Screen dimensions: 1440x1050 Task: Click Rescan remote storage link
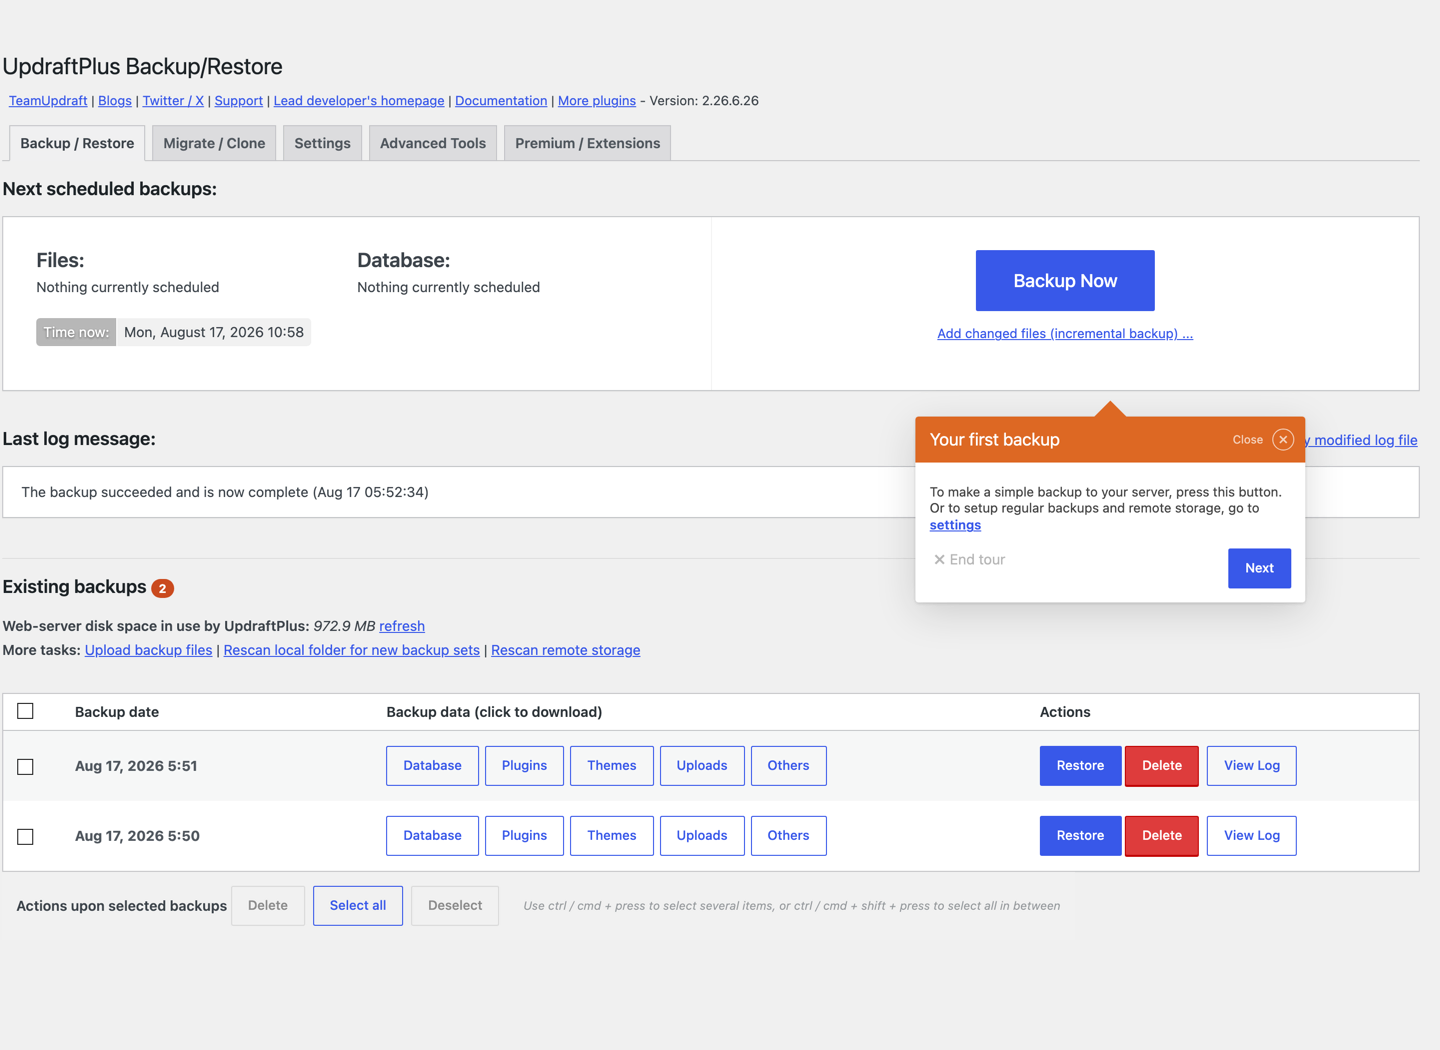coord(565,650)
